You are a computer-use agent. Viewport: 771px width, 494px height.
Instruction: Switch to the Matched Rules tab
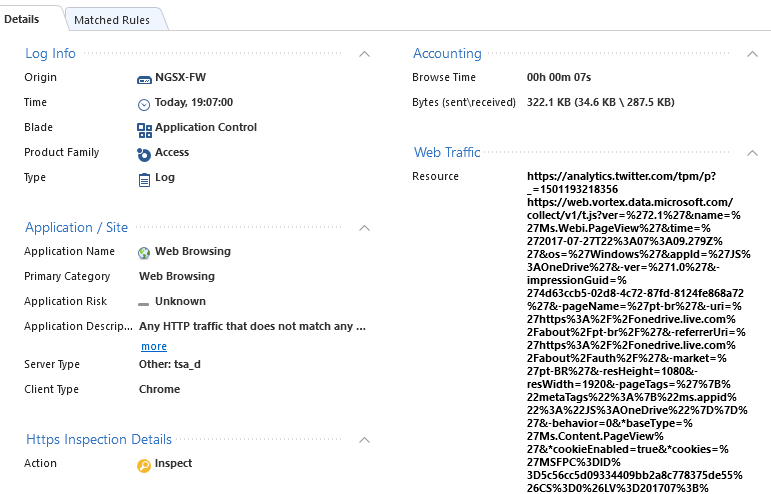coord(112,20)
